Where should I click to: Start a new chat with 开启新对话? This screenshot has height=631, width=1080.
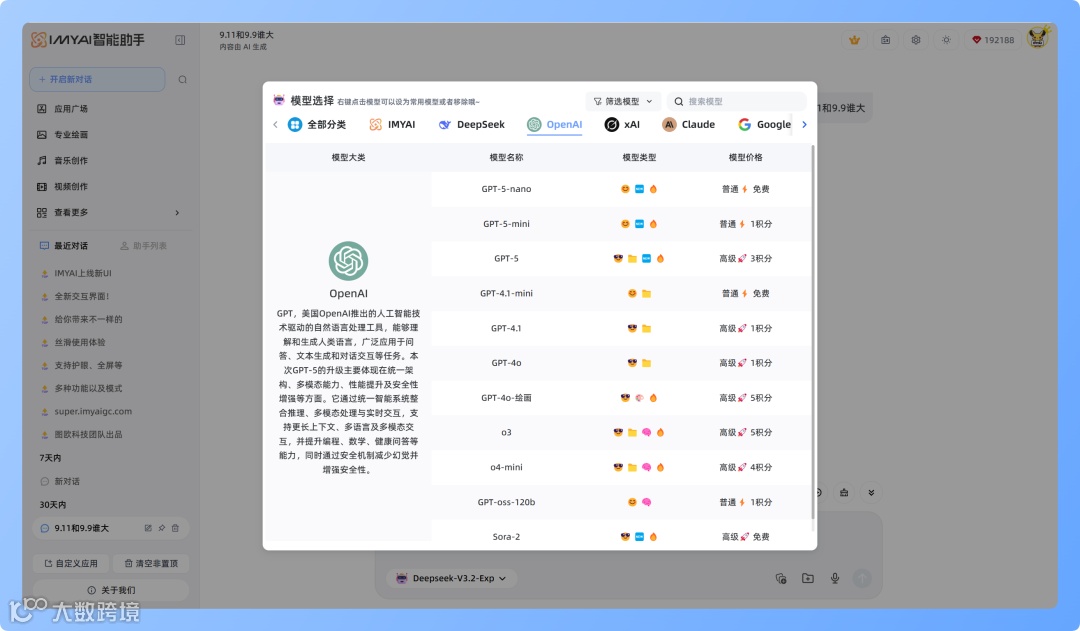point(97,79)
